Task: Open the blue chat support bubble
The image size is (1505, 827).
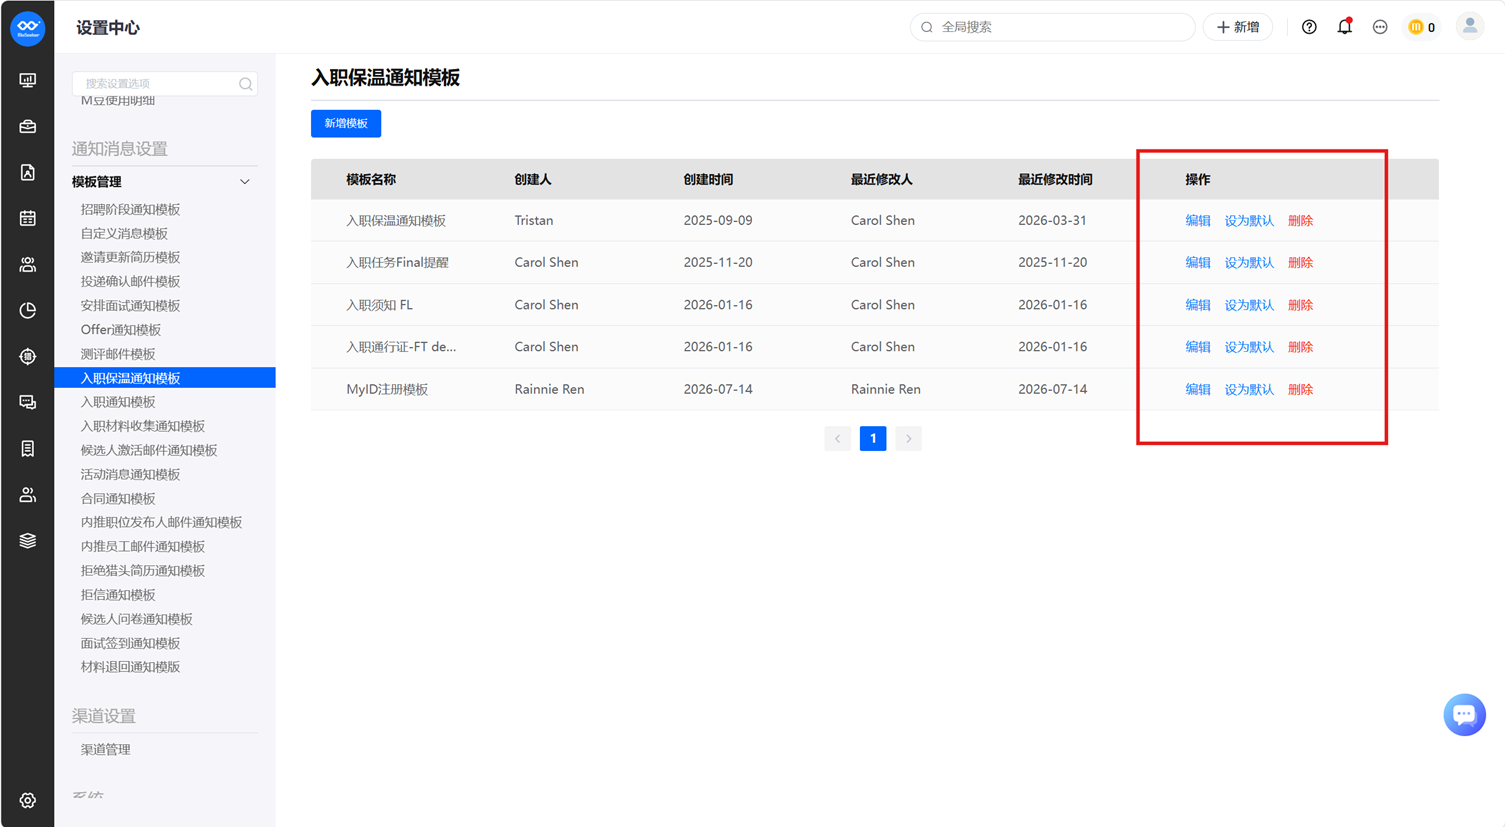Action: point(1464,714)
